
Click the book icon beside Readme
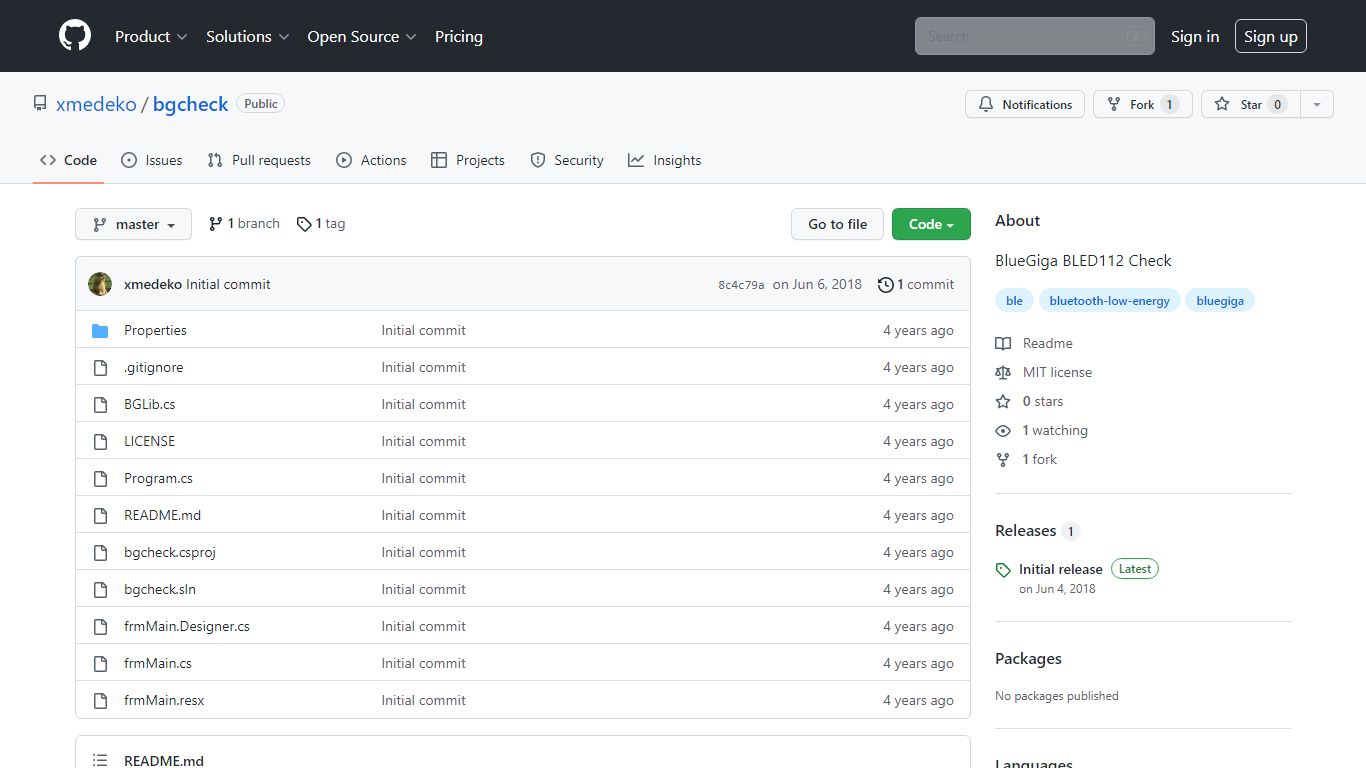(1003, 343)
